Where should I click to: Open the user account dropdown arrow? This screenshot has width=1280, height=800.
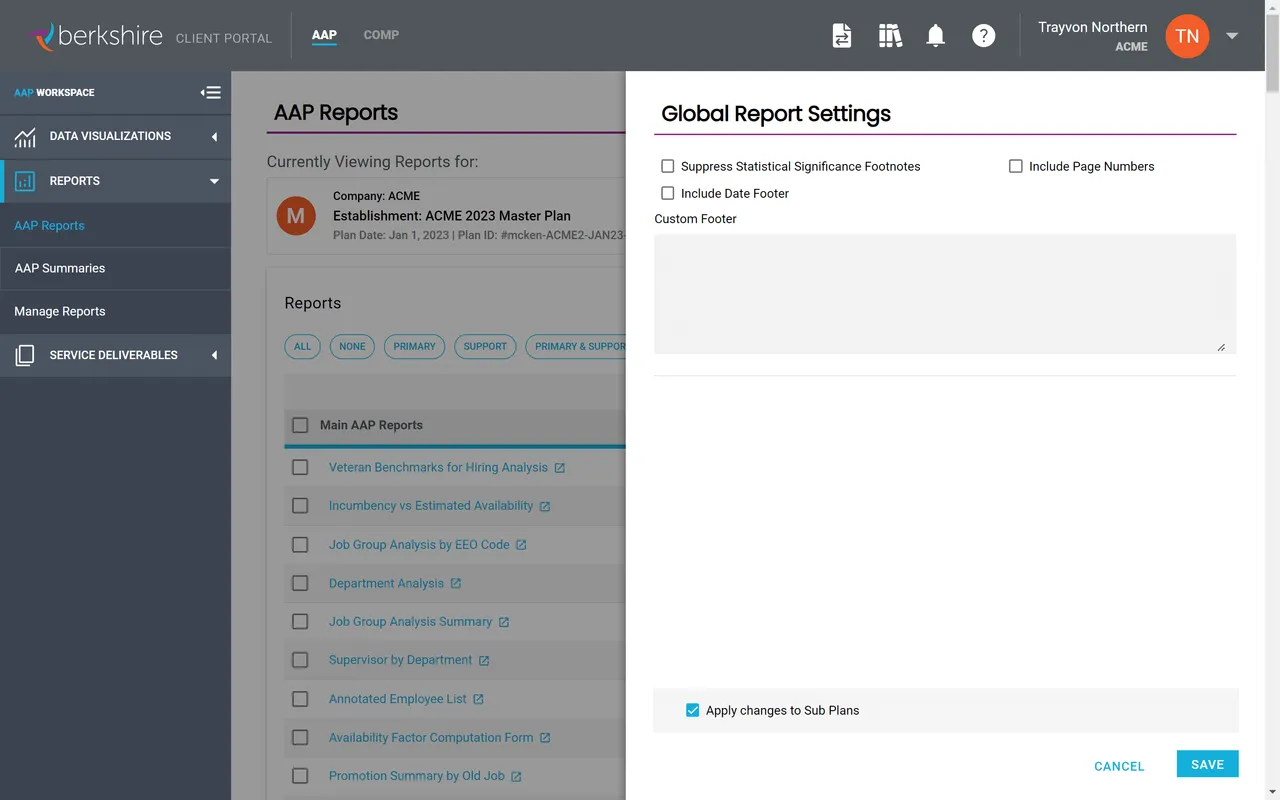pyautogui.click(x=1232, y=35)
